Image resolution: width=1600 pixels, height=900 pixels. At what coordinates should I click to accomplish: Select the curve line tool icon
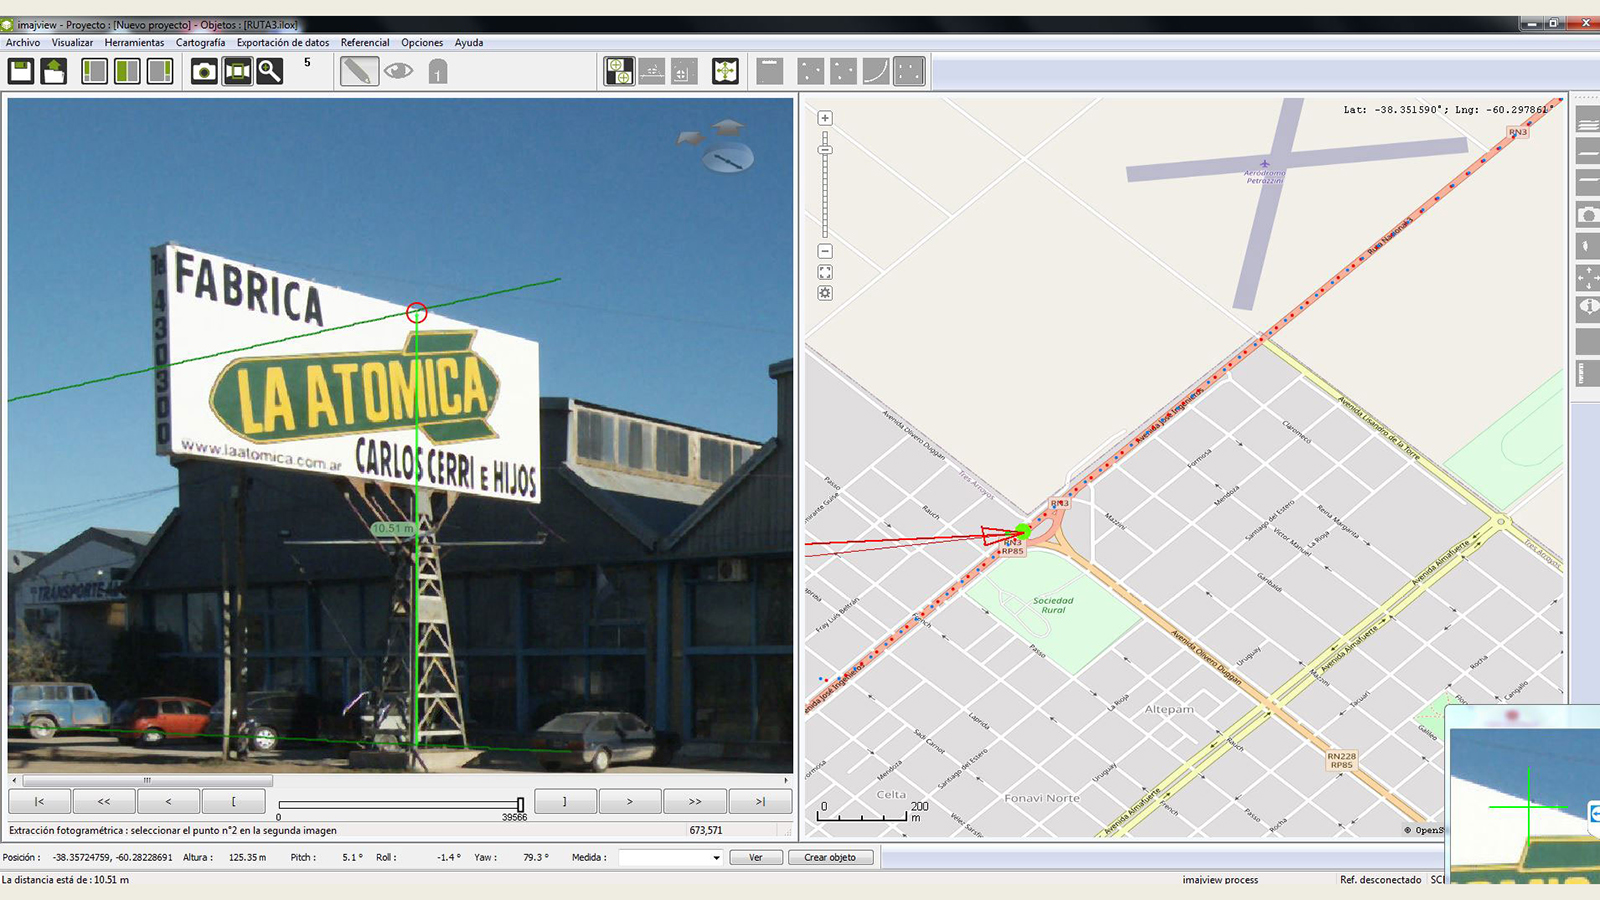coord(876,71)
